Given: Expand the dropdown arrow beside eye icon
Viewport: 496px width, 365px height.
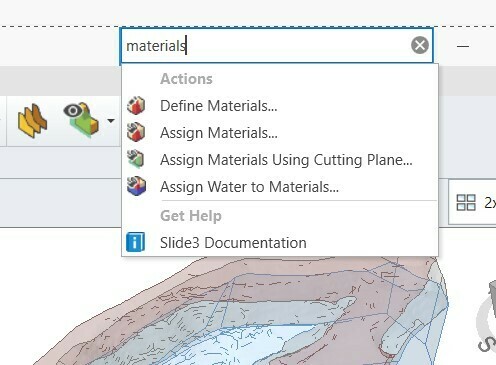Looking at the screenshot, I should 111,121.
